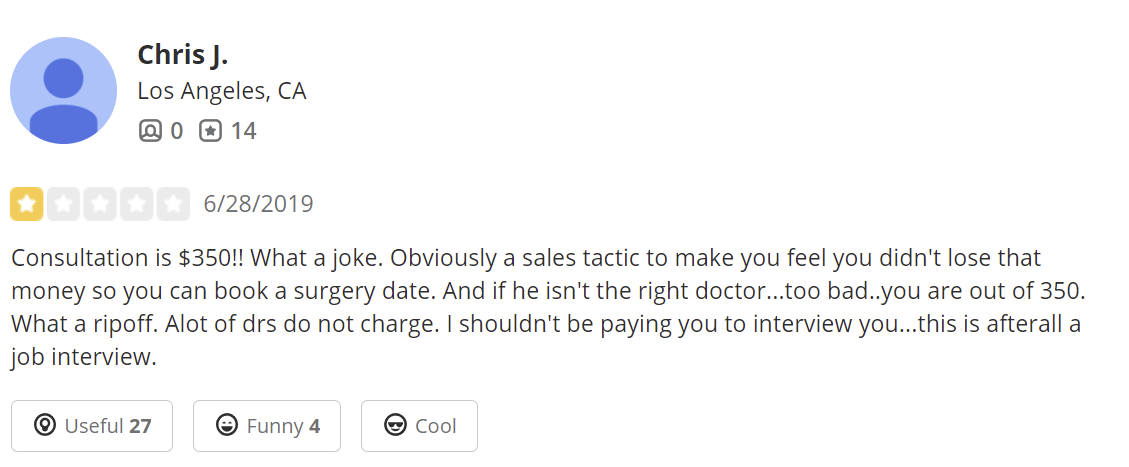The height and width of the screenshot is (467, 1129).
Task: Click the Cool sunglasses face icon
Action: click(x=395, y=426)
